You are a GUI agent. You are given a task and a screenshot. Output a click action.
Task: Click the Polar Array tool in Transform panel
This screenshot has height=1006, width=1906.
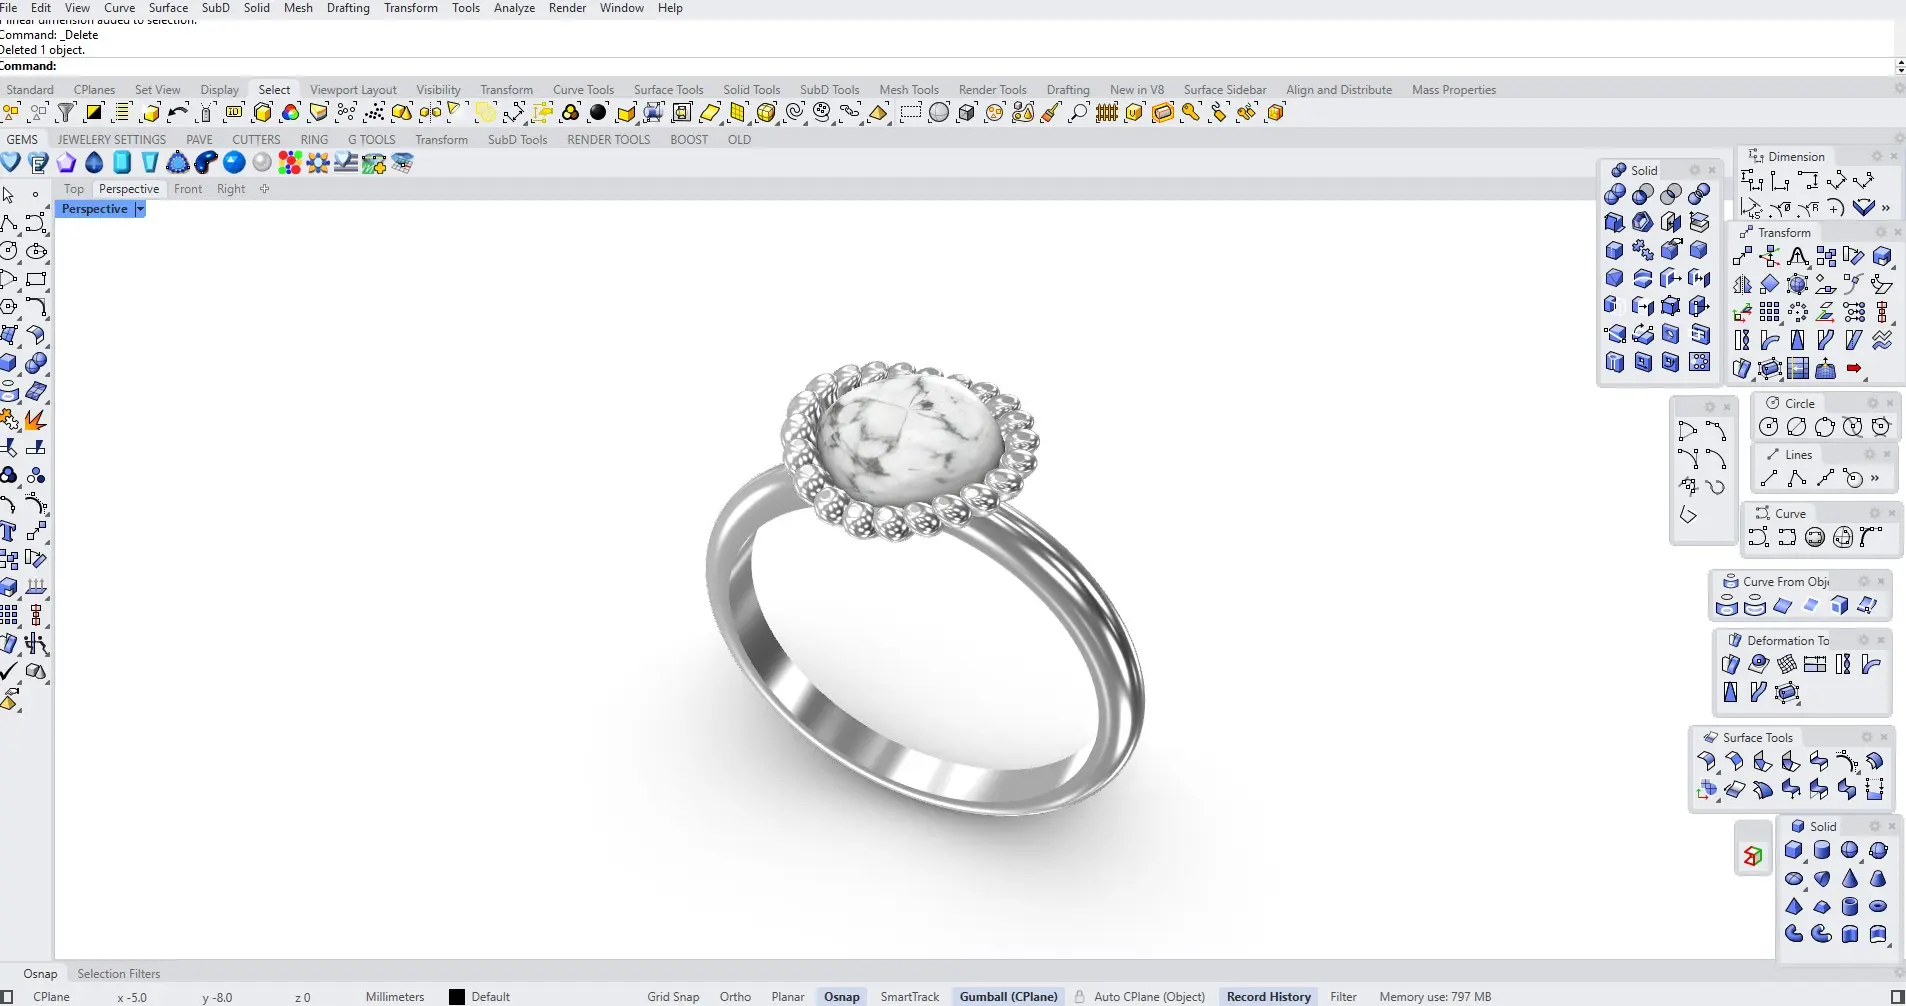pos(1798,313)
